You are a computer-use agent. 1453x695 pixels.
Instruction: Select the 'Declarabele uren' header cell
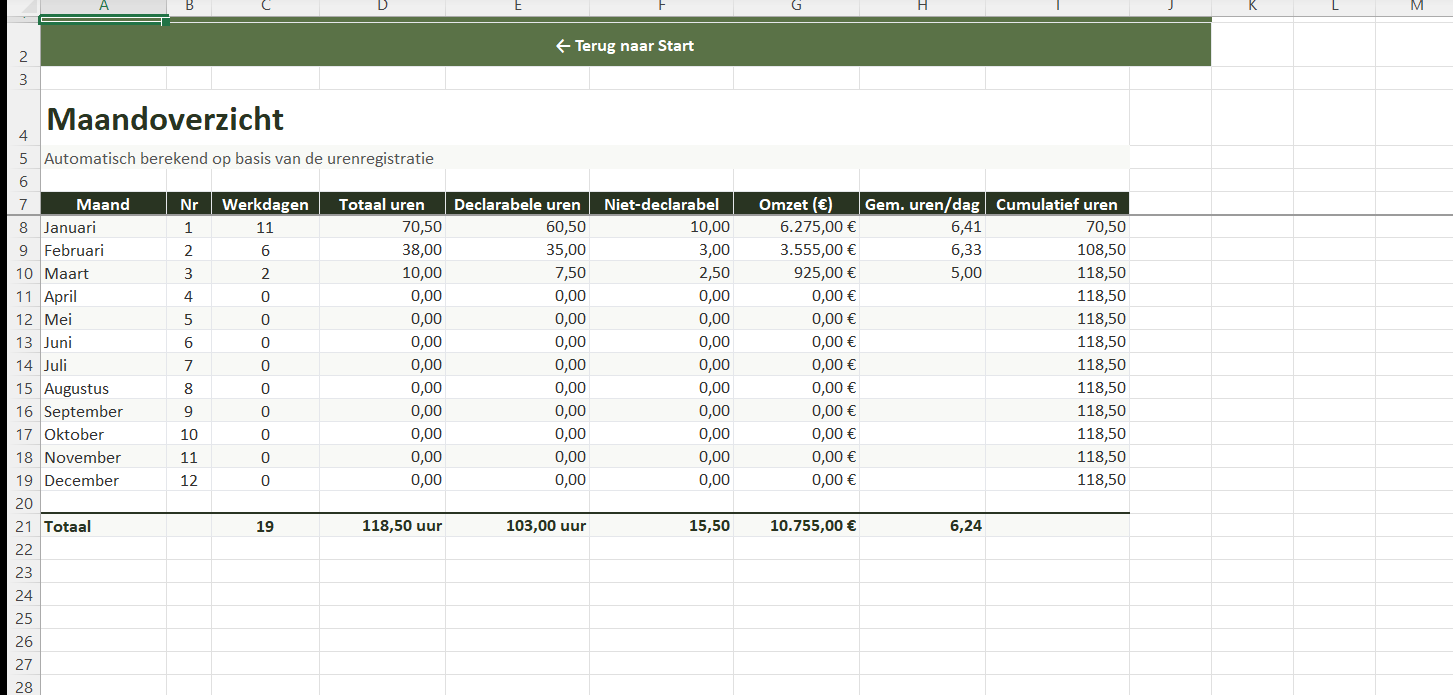click(517, 204)
